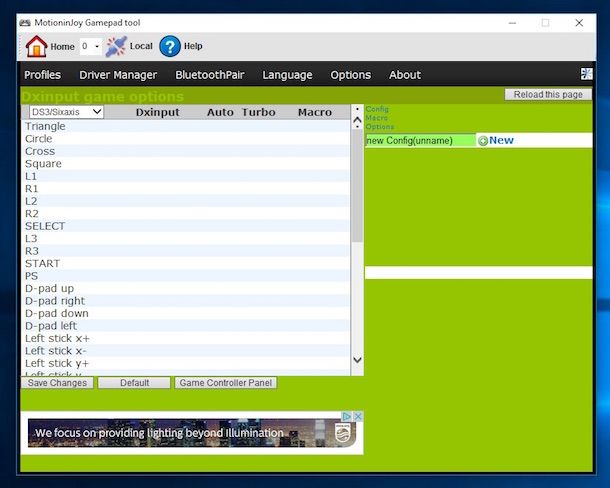The width and height of the screenshot is (610, 488).
Task: Click the Config link in right panel
Action: point(377,109)
